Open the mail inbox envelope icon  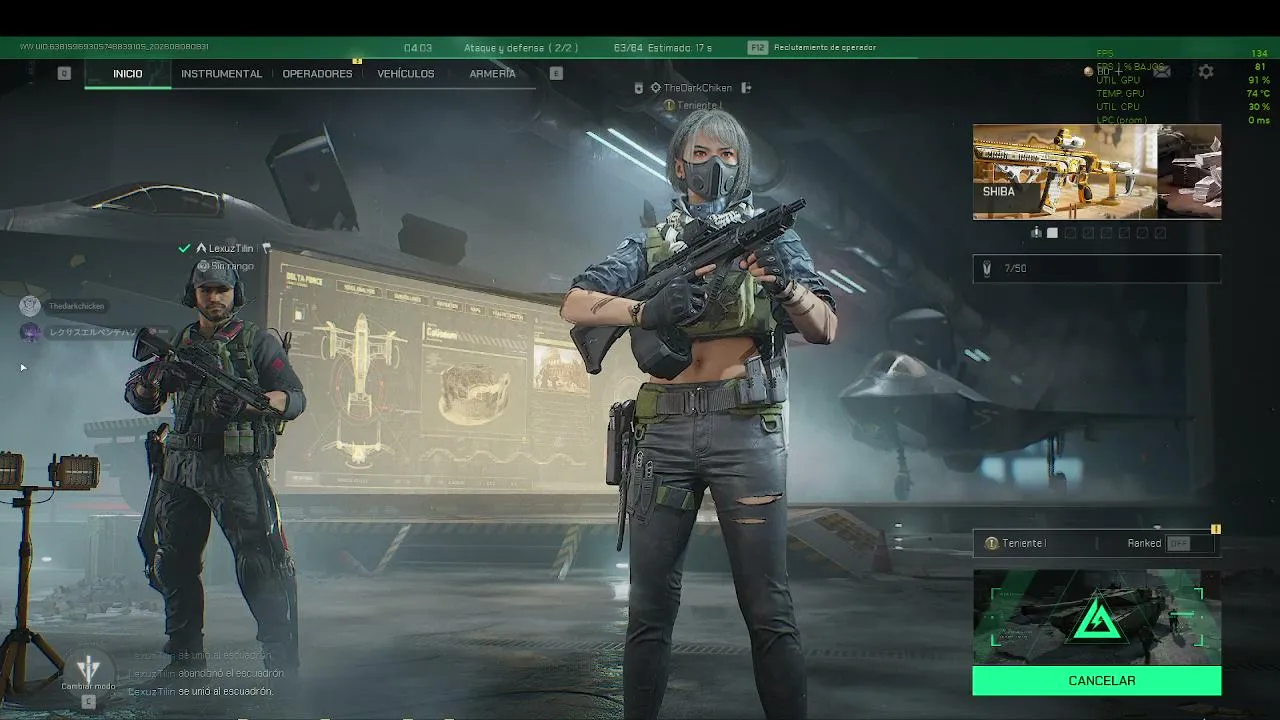point(1162,71)
